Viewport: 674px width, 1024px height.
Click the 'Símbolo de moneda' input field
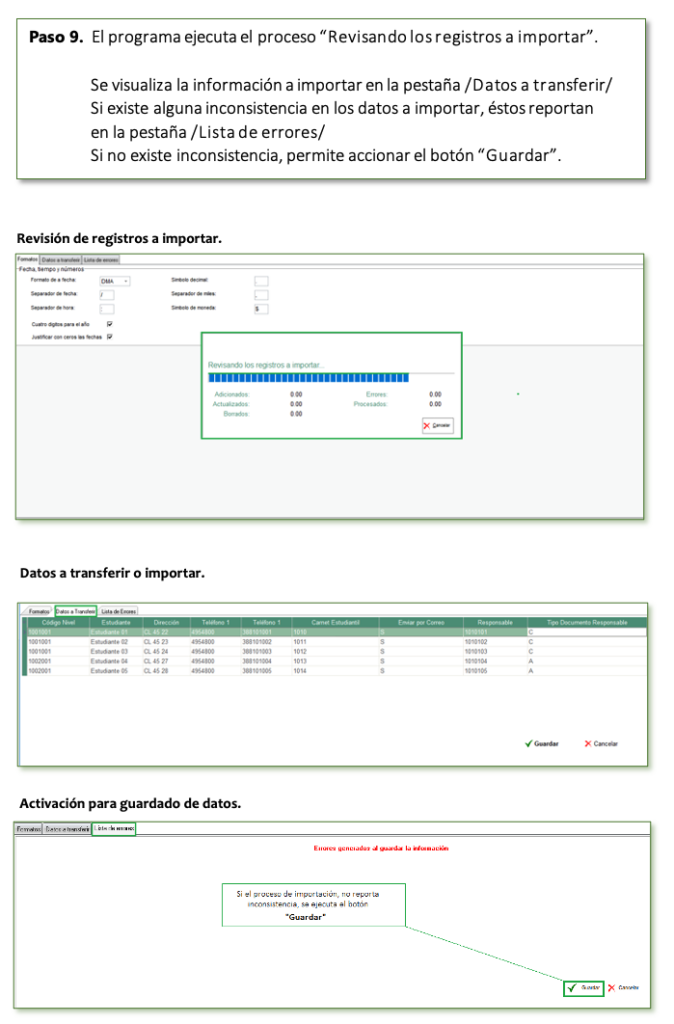261,309
